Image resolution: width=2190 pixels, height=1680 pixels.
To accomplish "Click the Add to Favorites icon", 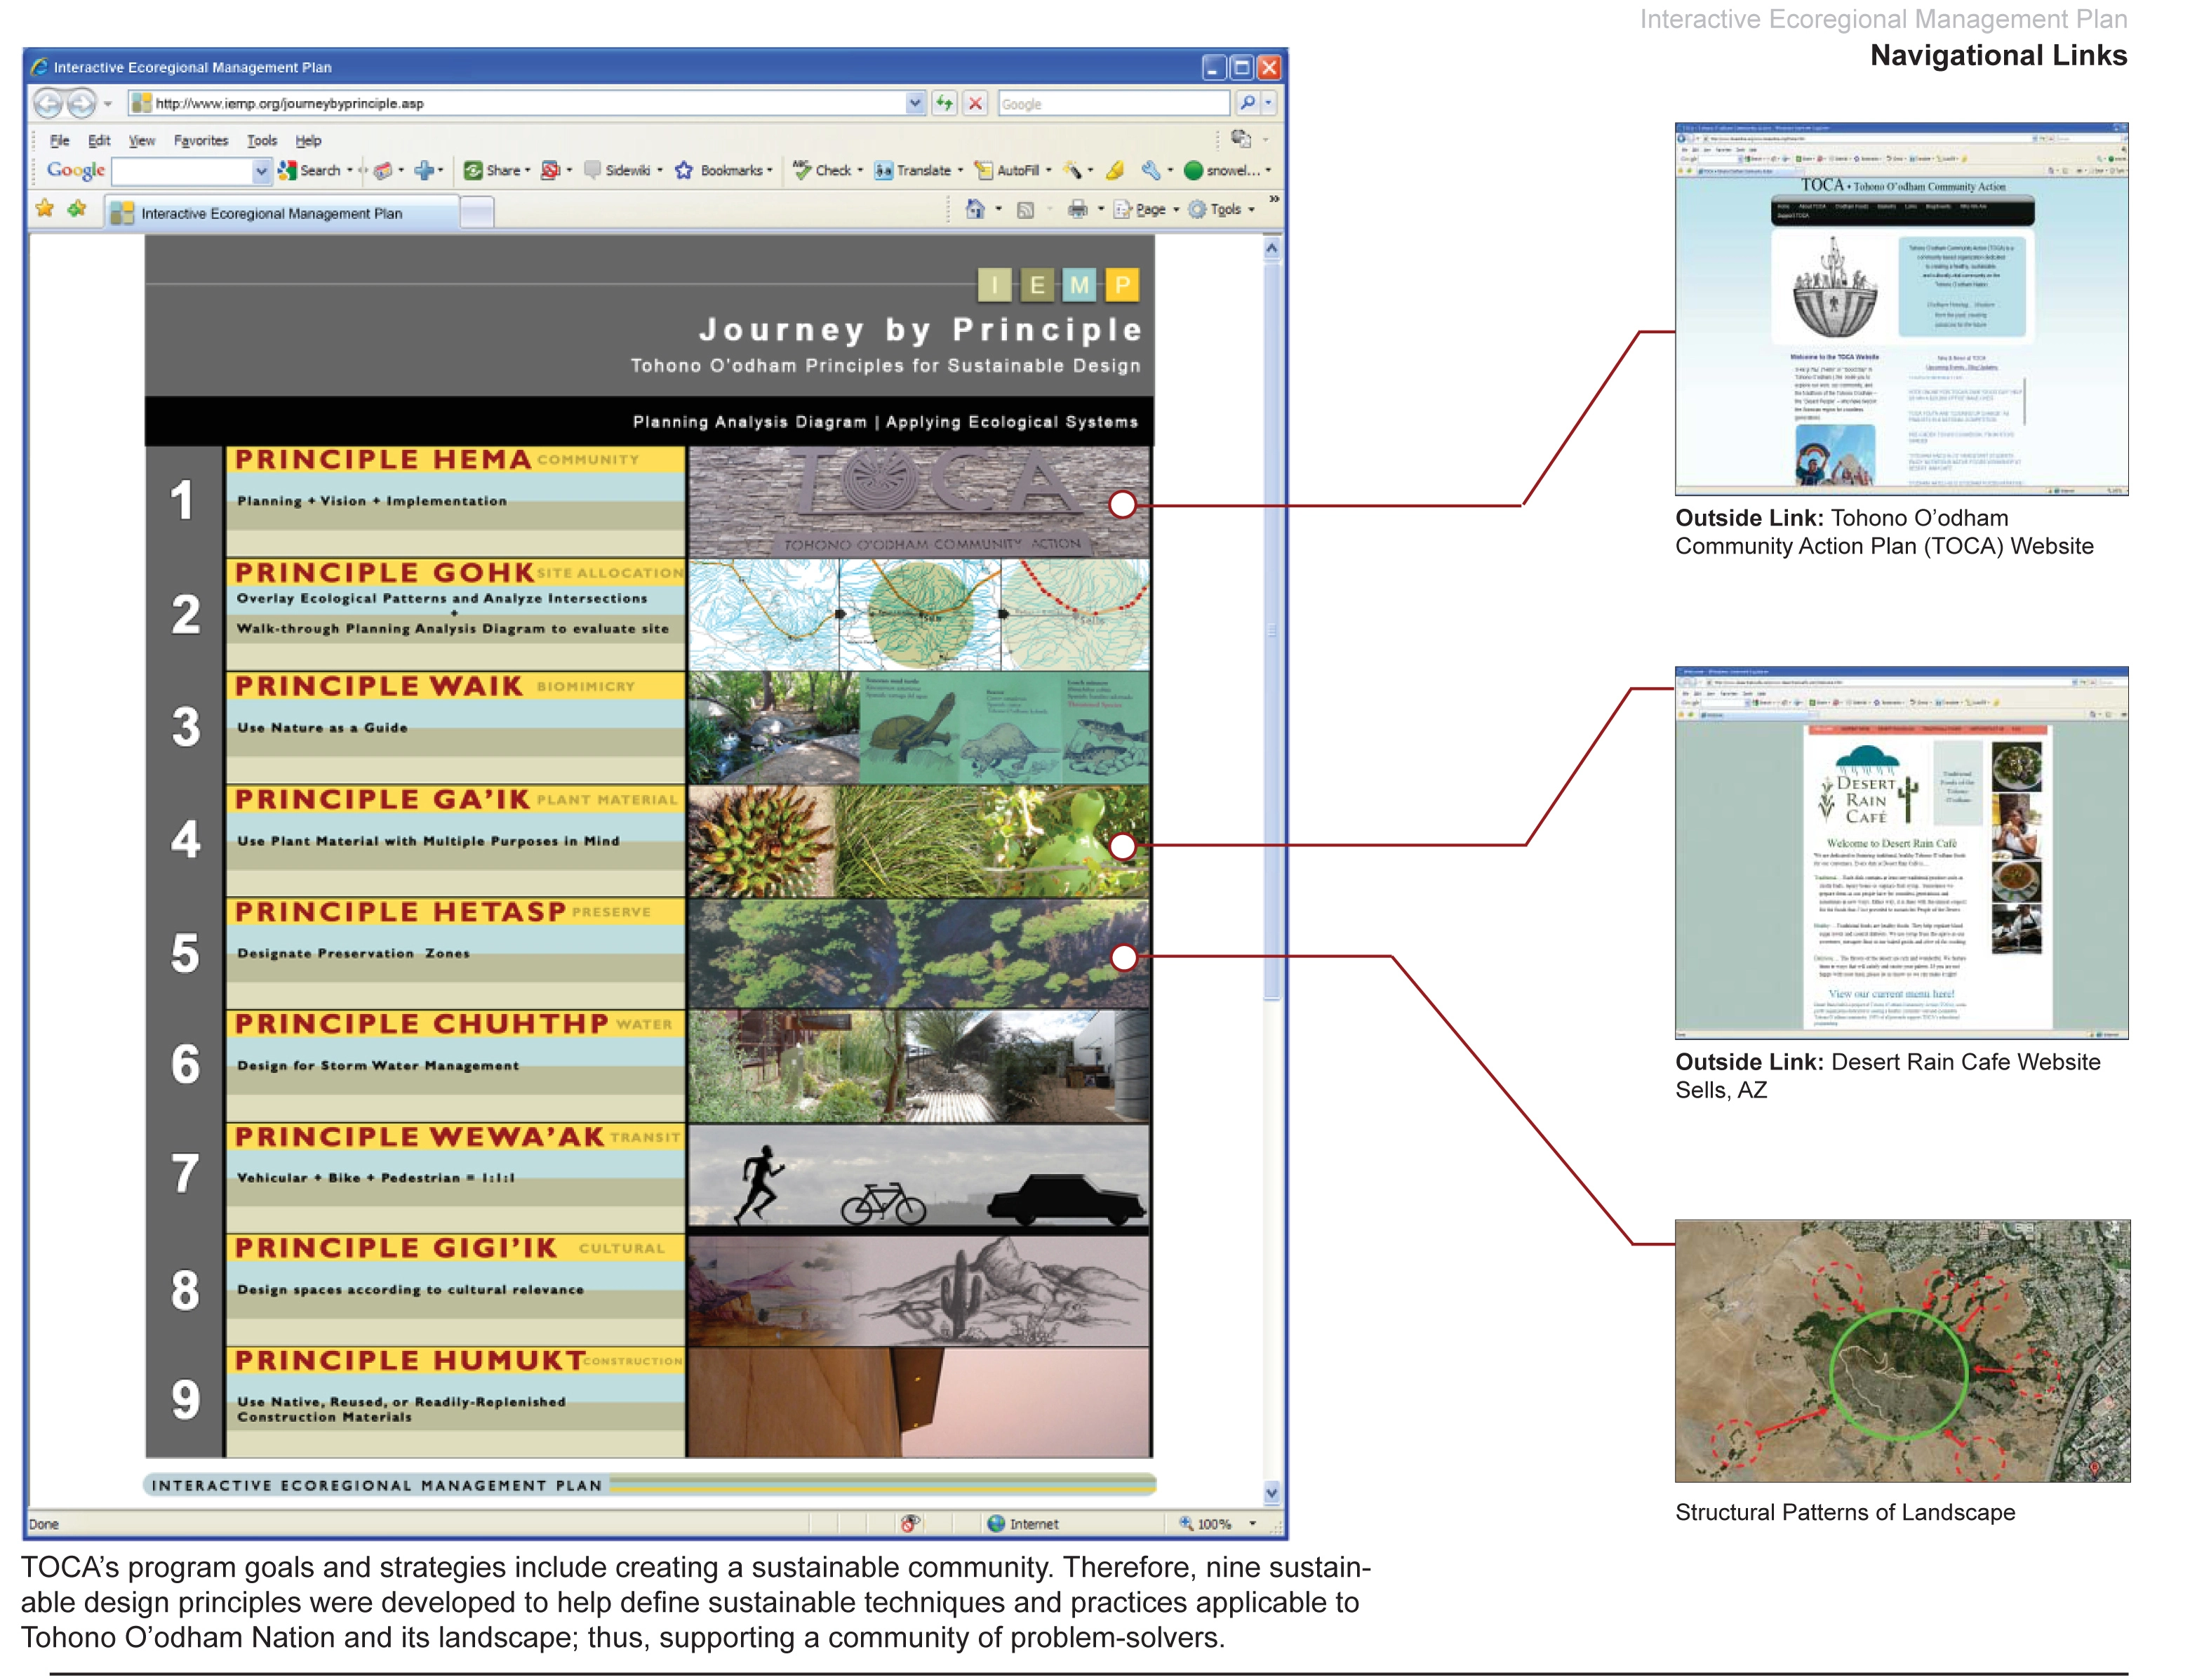I will 77,209.
